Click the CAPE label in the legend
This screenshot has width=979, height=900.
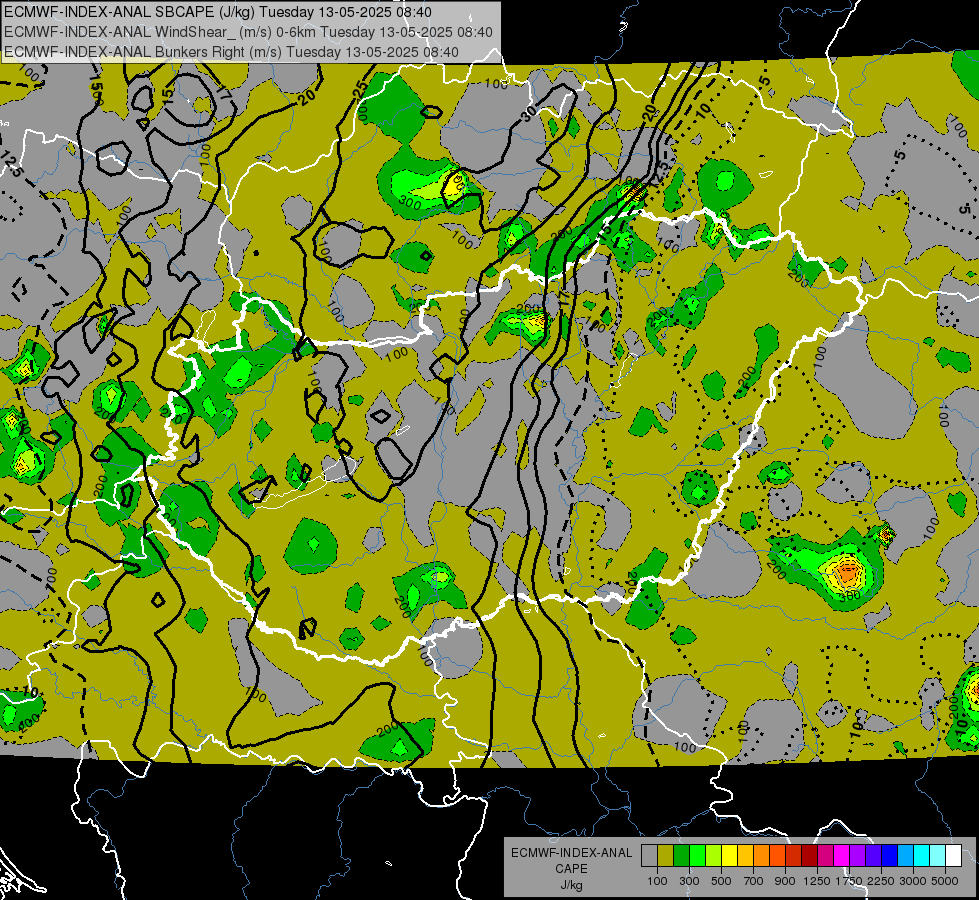[571, 869]
